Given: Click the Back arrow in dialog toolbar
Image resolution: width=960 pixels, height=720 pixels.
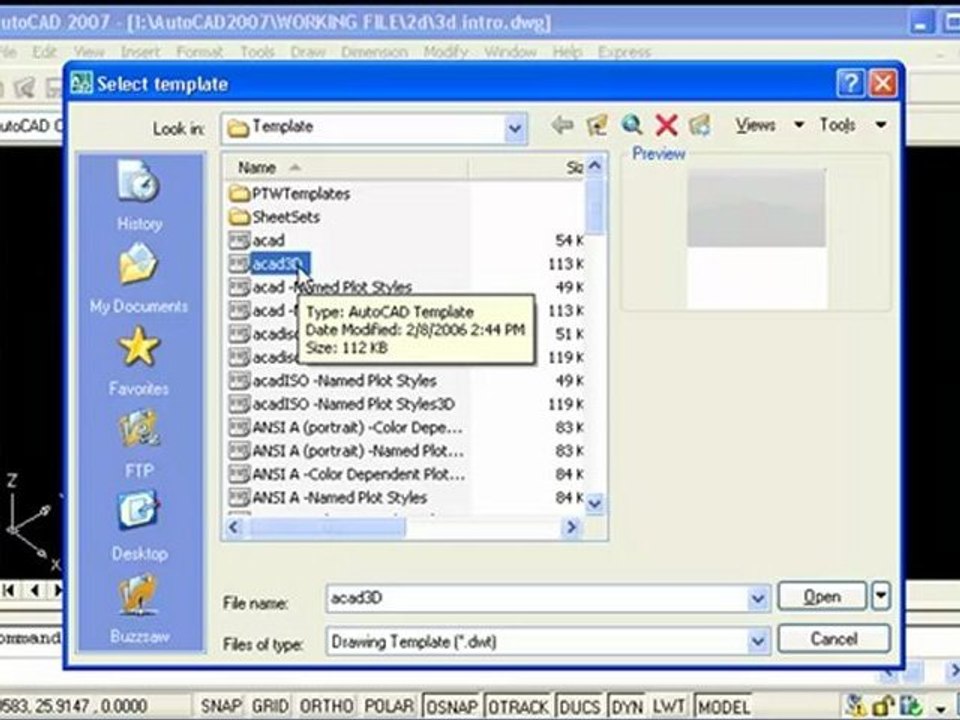Looking at the screenshot, I should click(x=562, y=126).
